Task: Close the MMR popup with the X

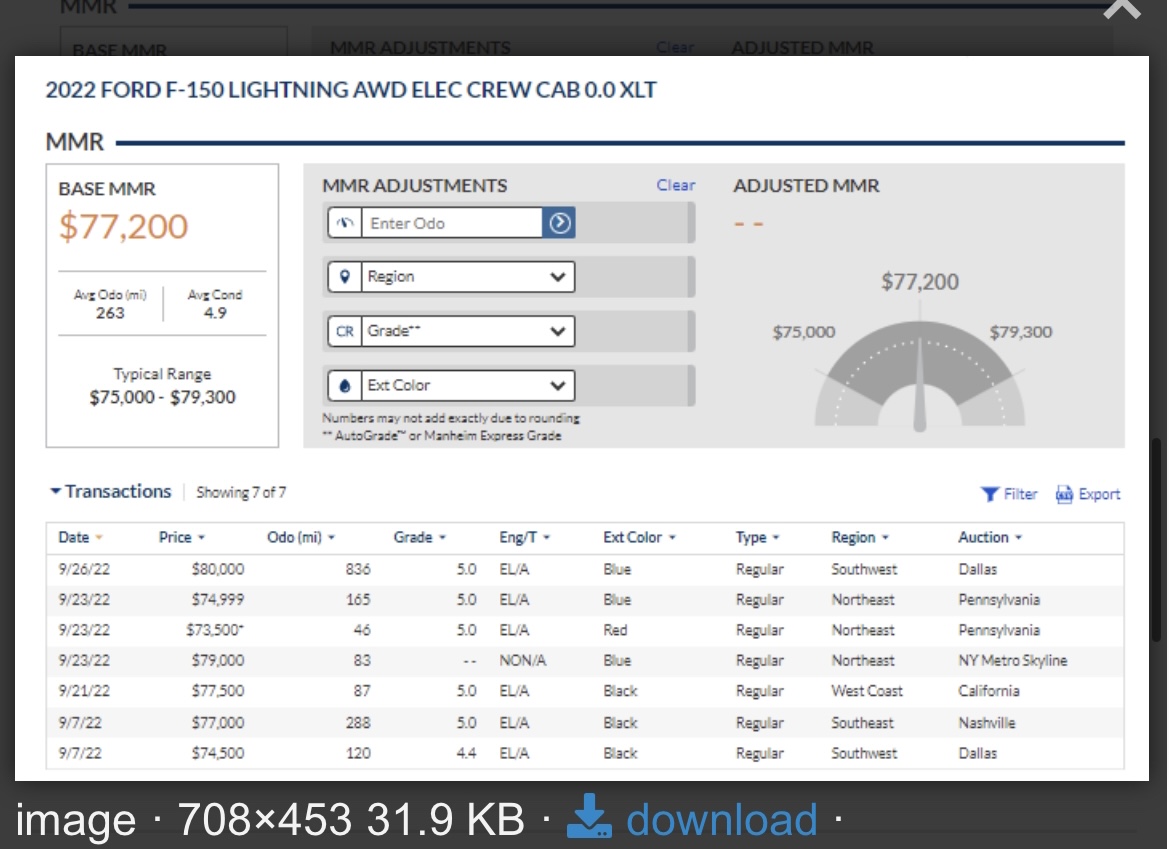Action: pos(1122,9)
